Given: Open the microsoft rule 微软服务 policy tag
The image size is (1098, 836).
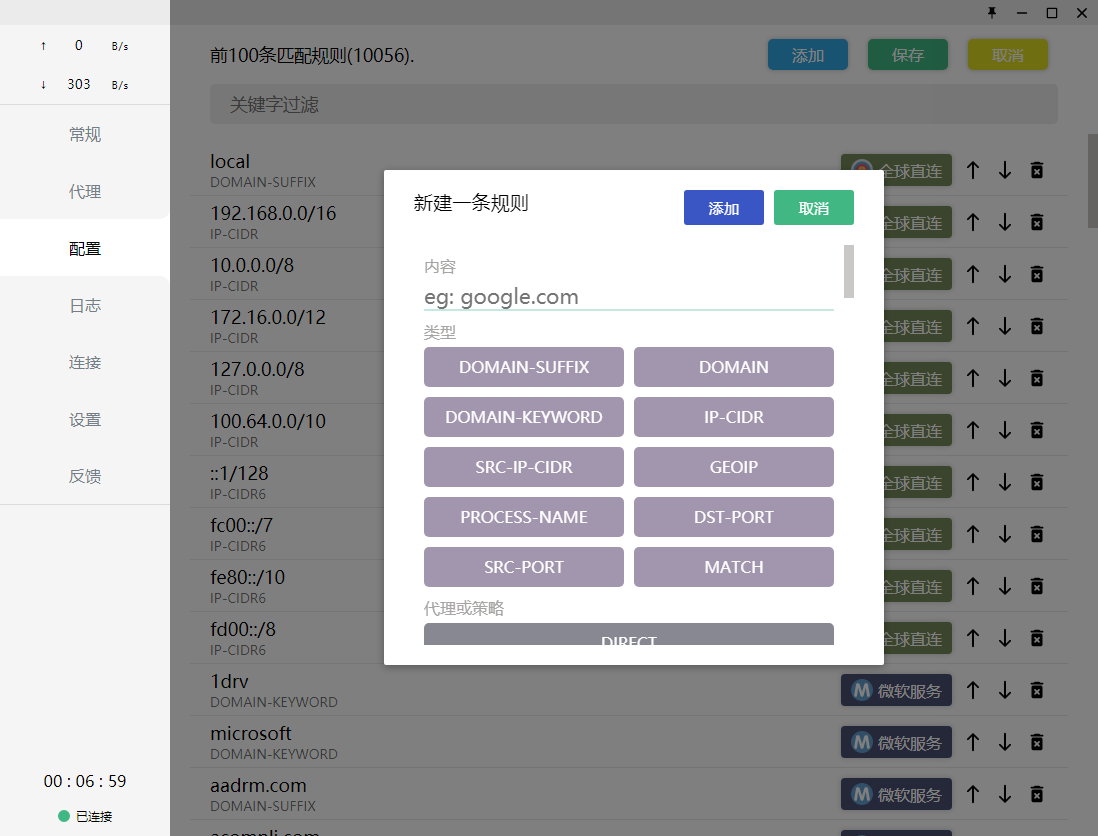Looking at the screenshot, I should (896, 742).
